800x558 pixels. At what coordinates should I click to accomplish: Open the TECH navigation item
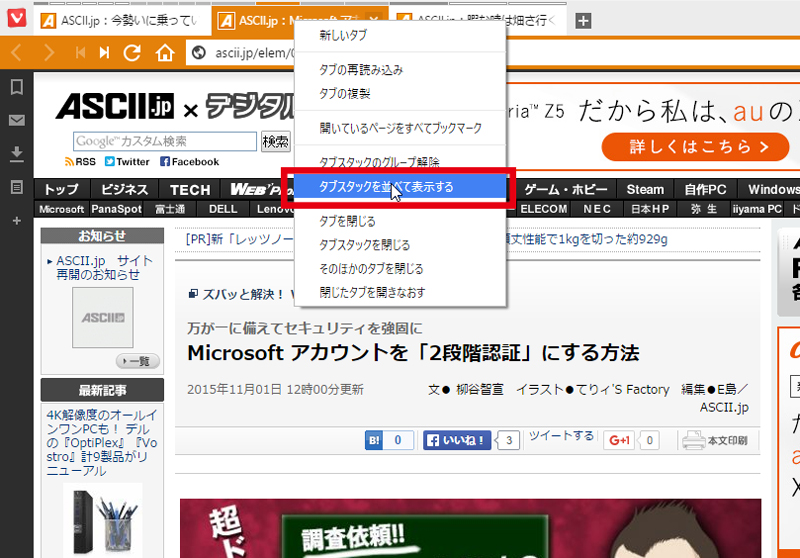(190, 189)
